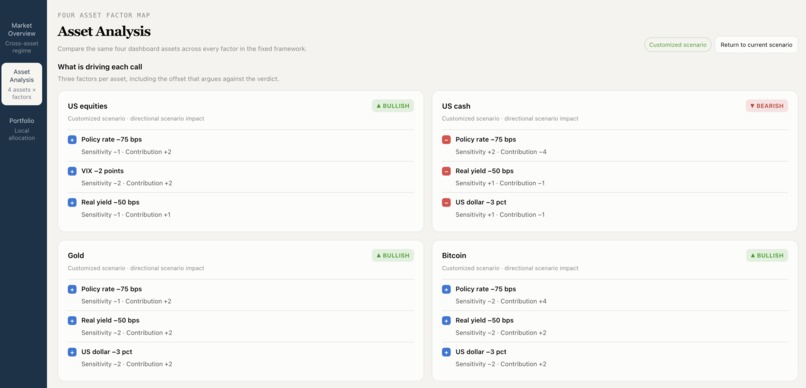Click the Asset Analysis page heading
Screen dimensions: 806x388
[104, 31]
